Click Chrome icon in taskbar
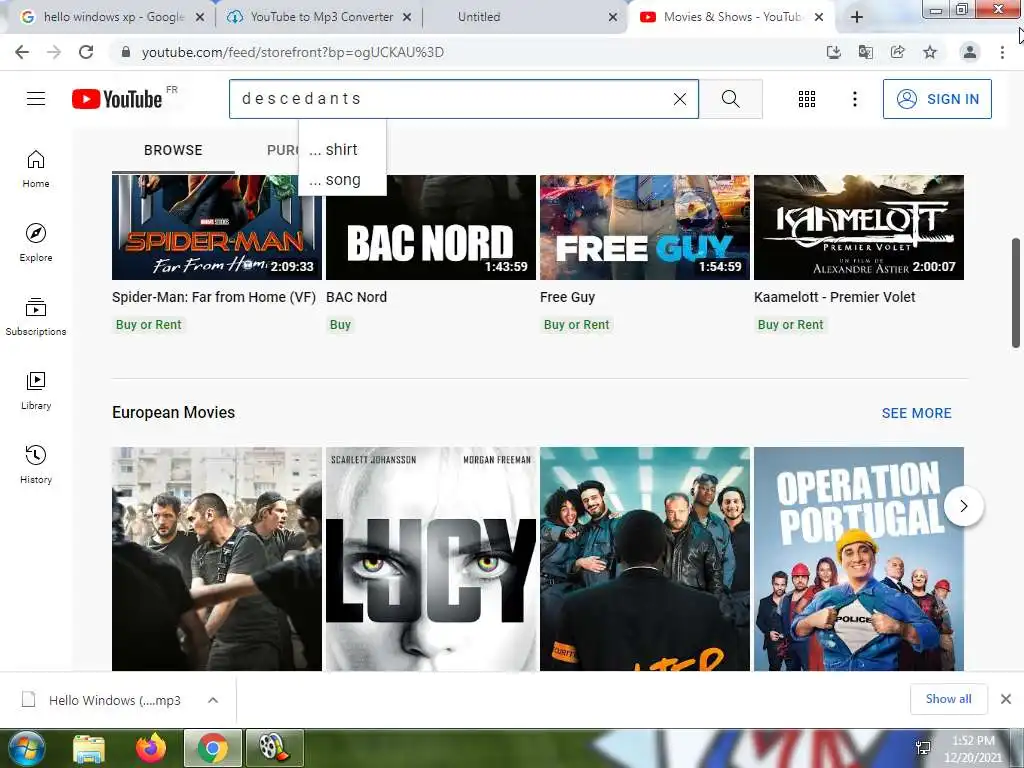This screenshot has width=1024, height=768. [213, 748]
